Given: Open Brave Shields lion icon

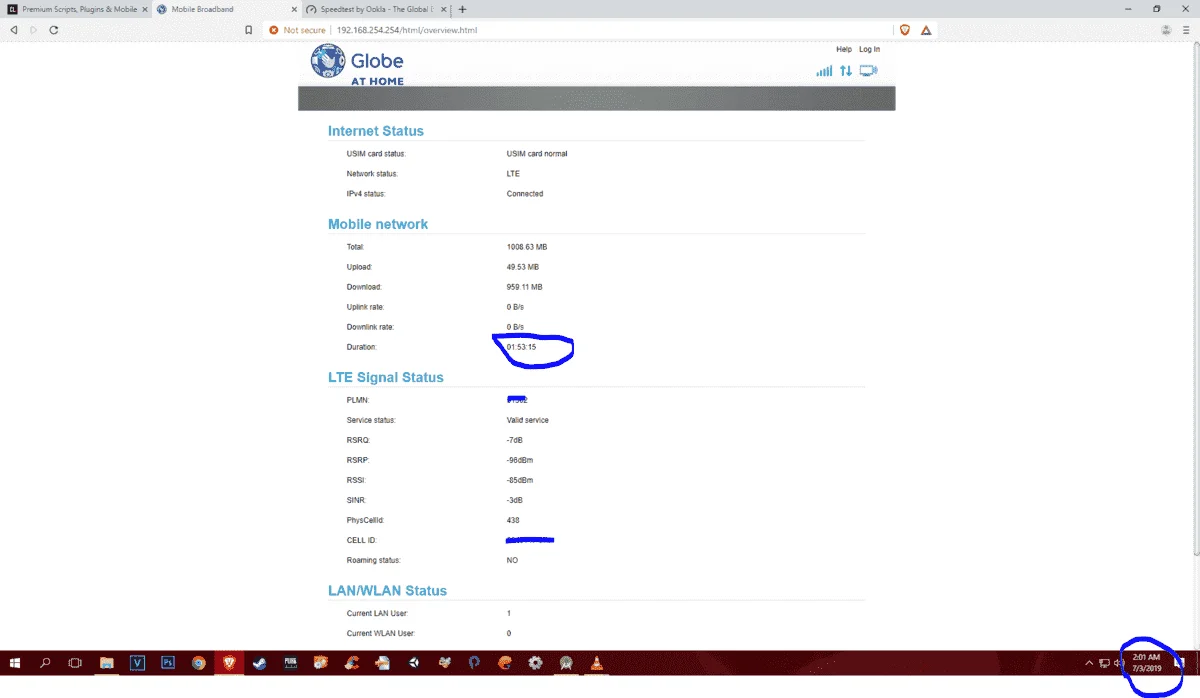Looking at the screenshot, I should 905,30.
